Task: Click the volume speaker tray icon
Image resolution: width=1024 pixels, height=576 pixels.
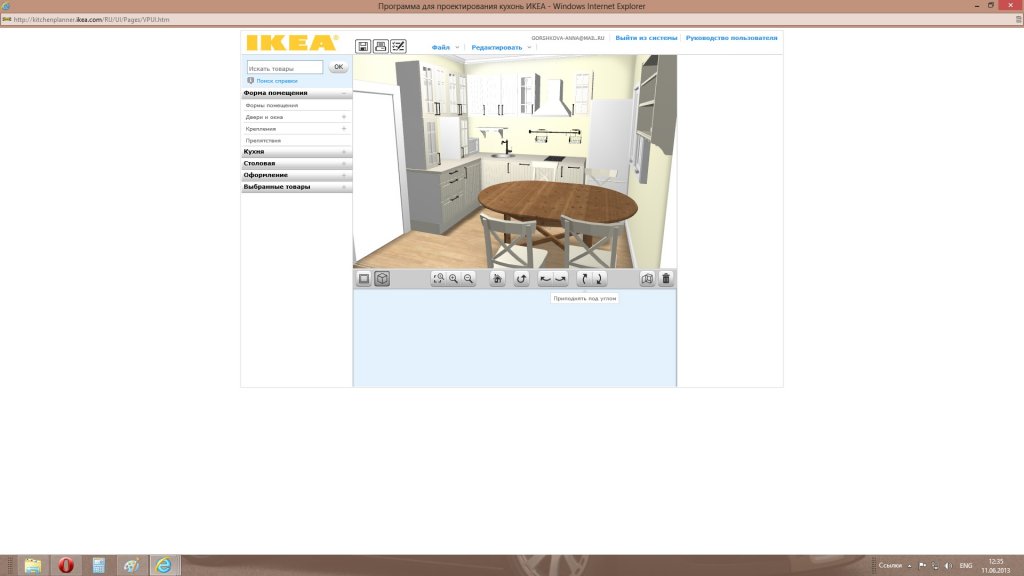Action: pyautogui.click(x=948, y=566)
